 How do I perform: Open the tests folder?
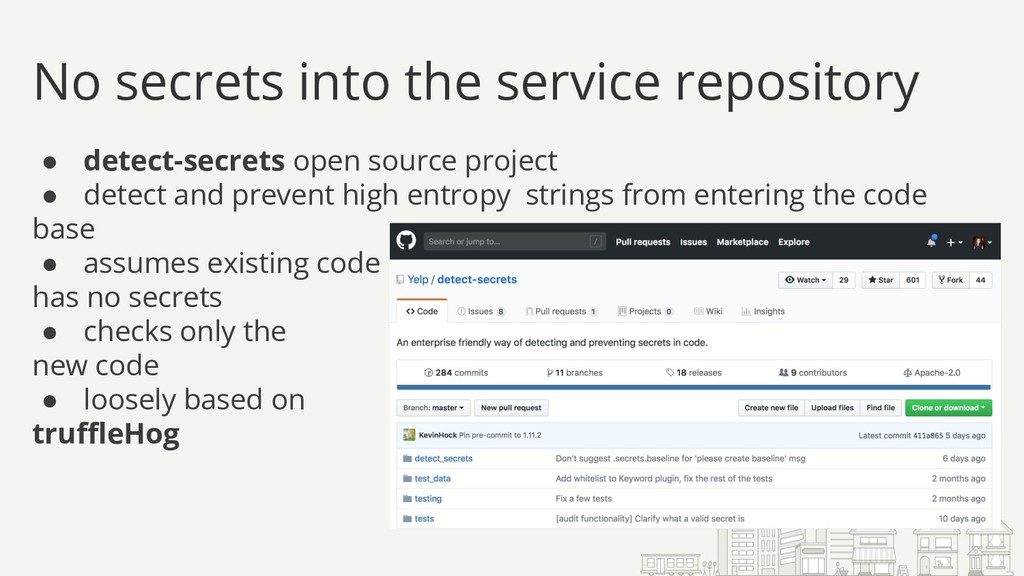424,519
